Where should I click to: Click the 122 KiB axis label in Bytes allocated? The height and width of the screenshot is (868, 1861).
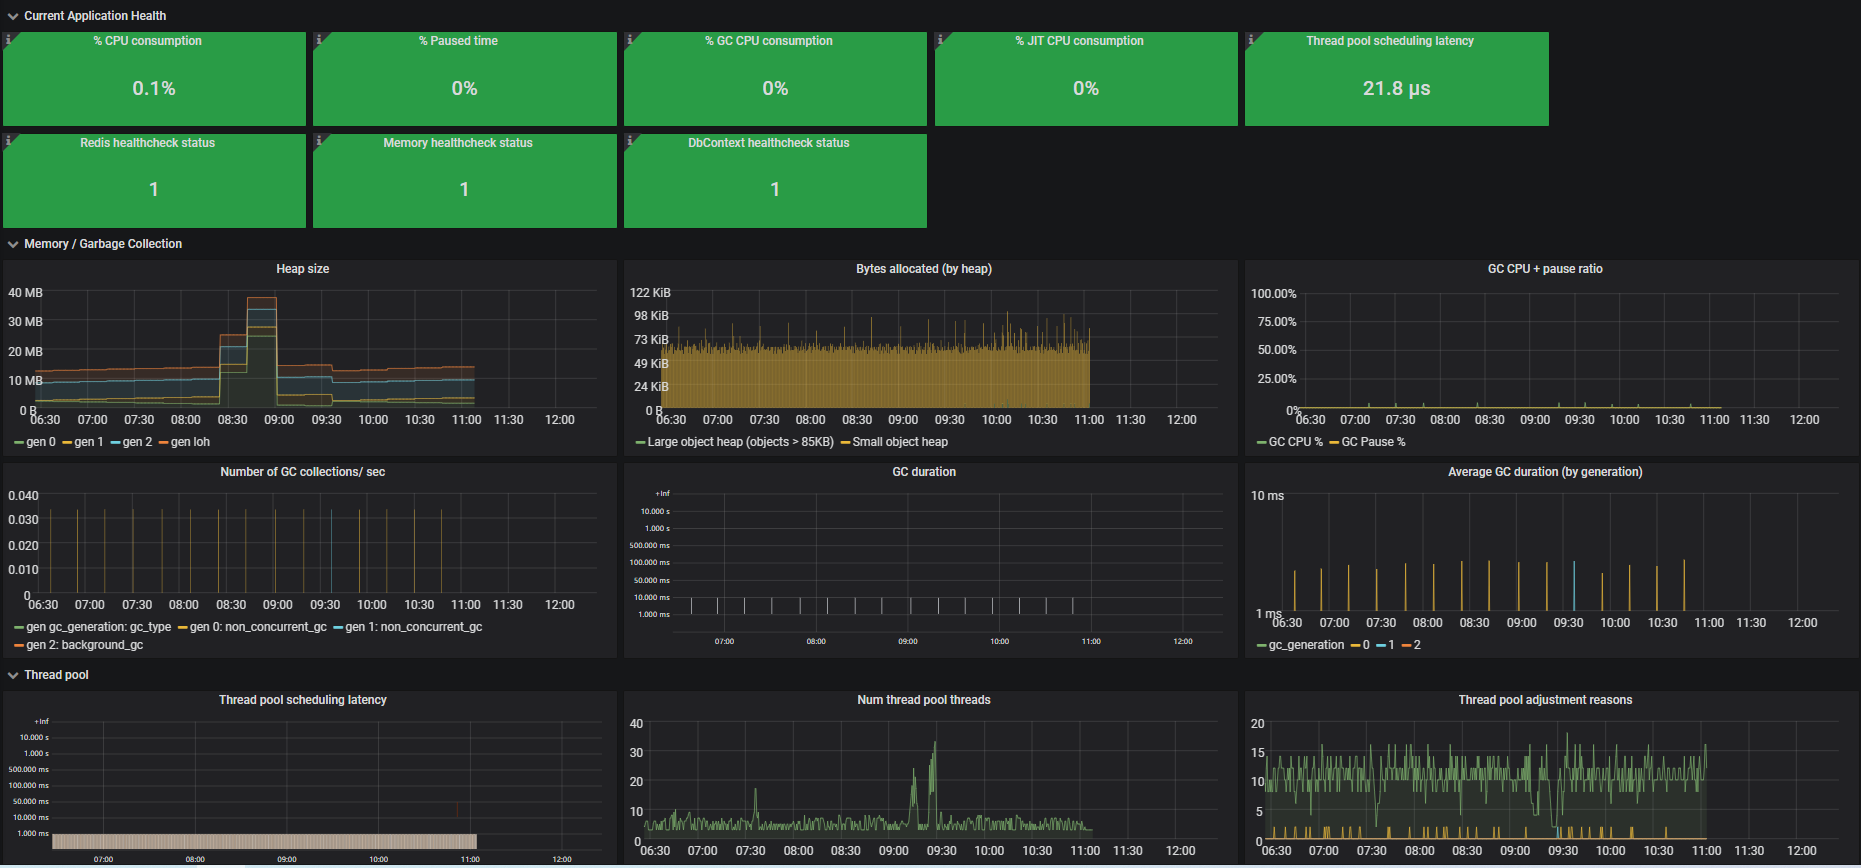(x=650, y=293)
